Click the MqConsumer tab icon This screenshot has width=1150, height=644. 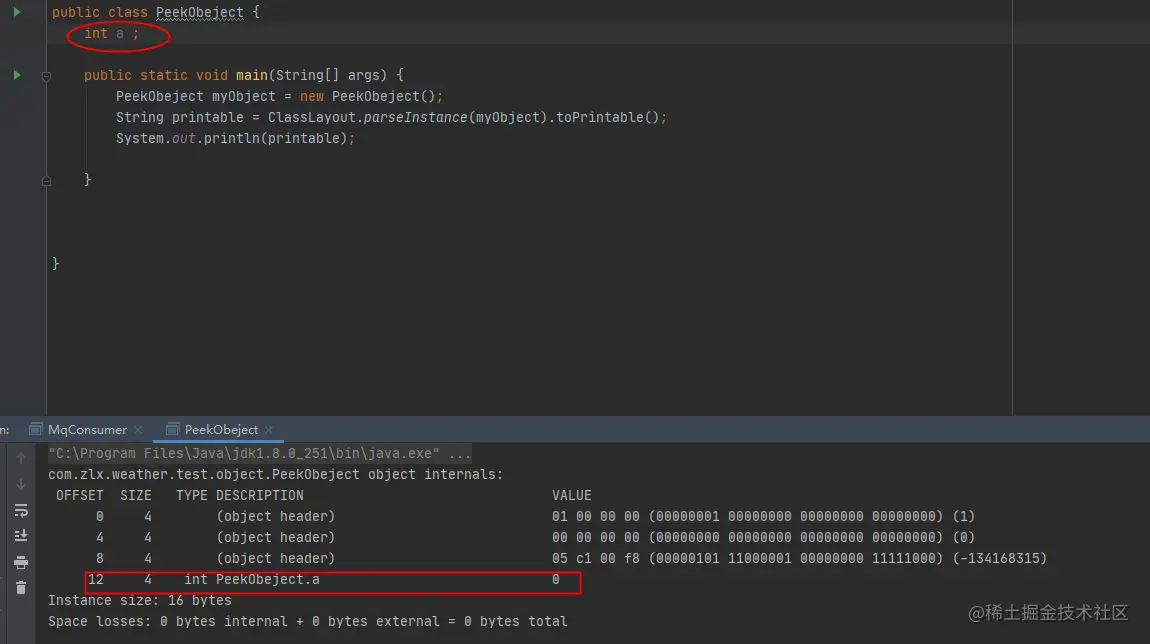click(35, 430)
